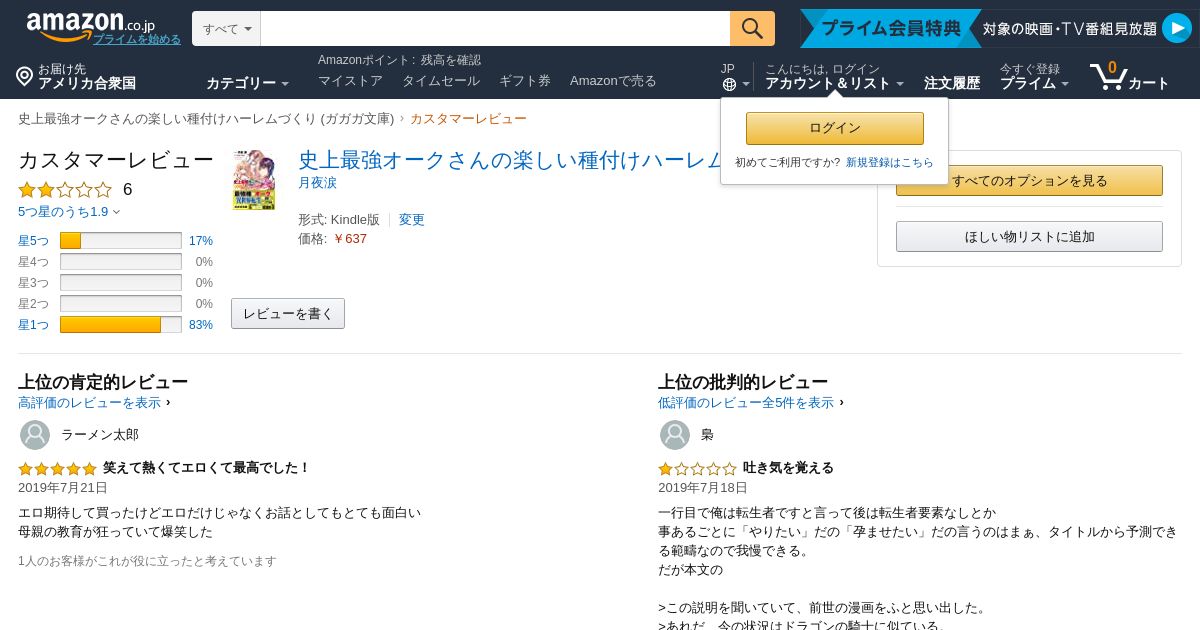Select price ￥637 text
The image size is (1200, 630).
[x=350, y=238]
